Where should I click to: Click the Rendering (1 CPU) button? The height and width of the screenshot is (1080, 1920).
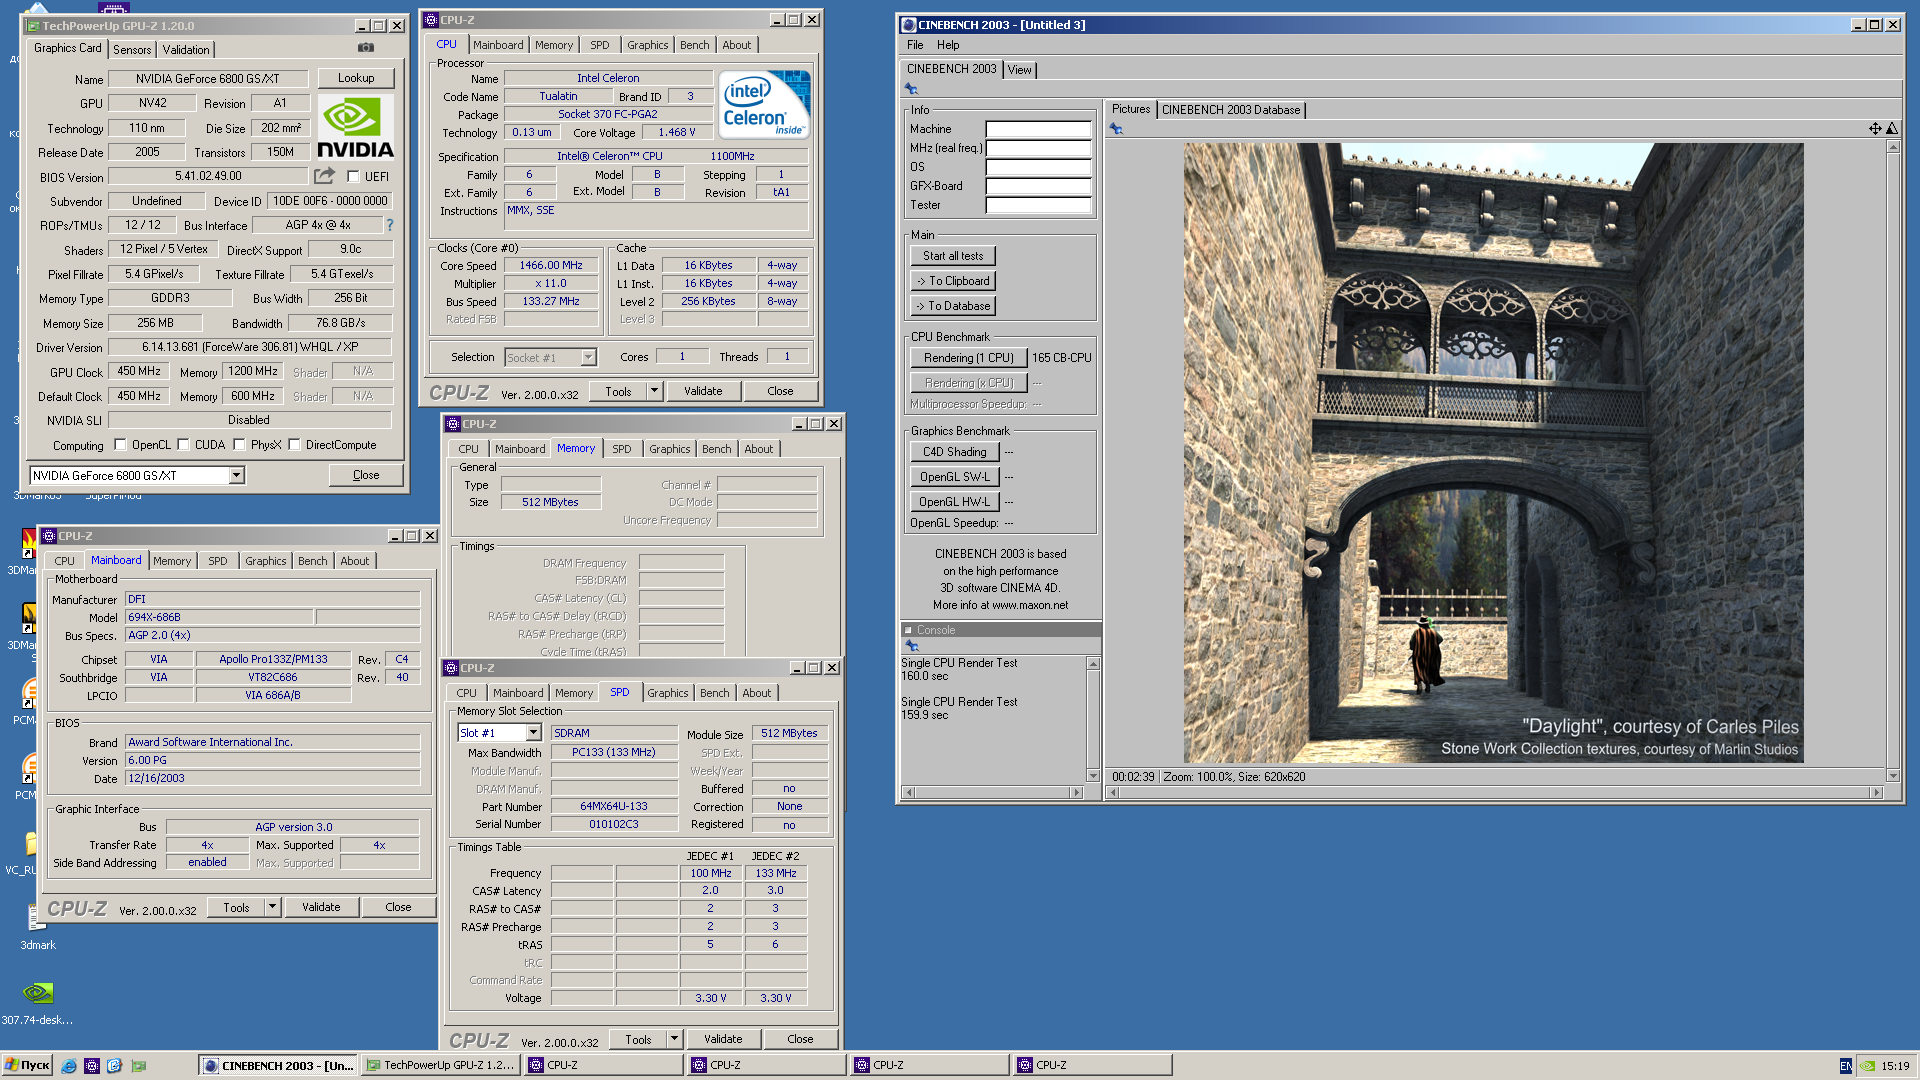[968, 358]
